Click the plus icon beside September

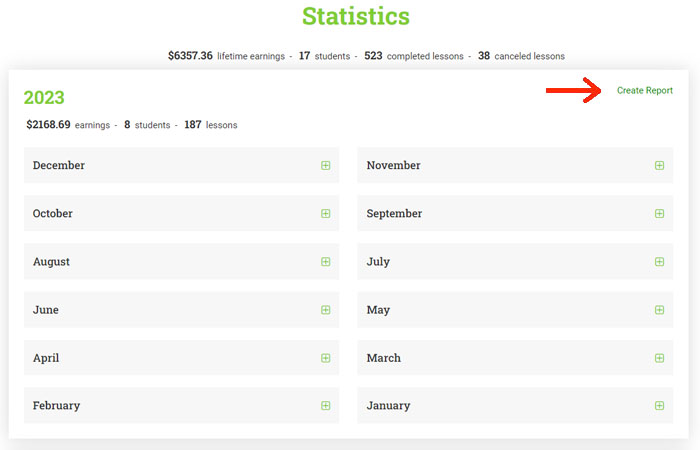click(659, 214)
